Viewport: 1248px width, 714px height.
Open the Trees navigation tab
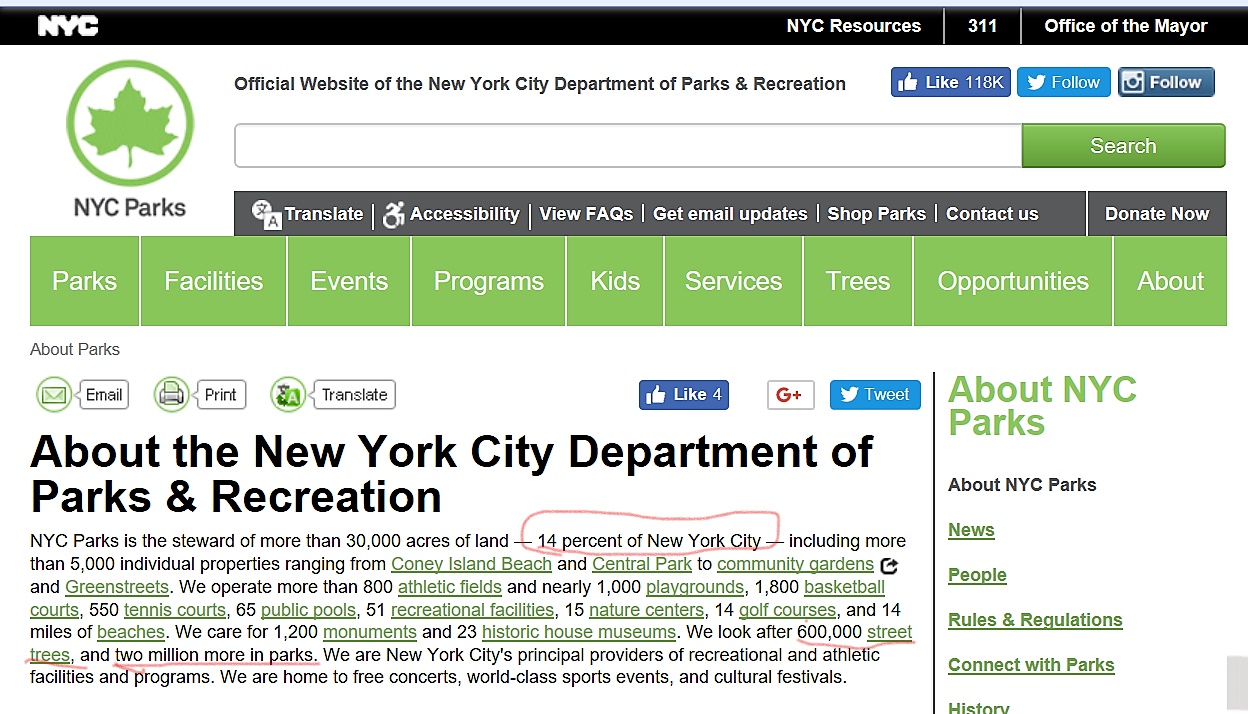pos(858,281)
